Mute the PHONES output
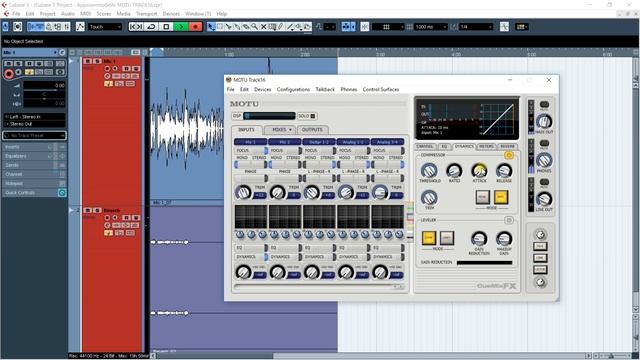Image resolution: width=640 pixels, height=360 pixels. click(544, 144)
